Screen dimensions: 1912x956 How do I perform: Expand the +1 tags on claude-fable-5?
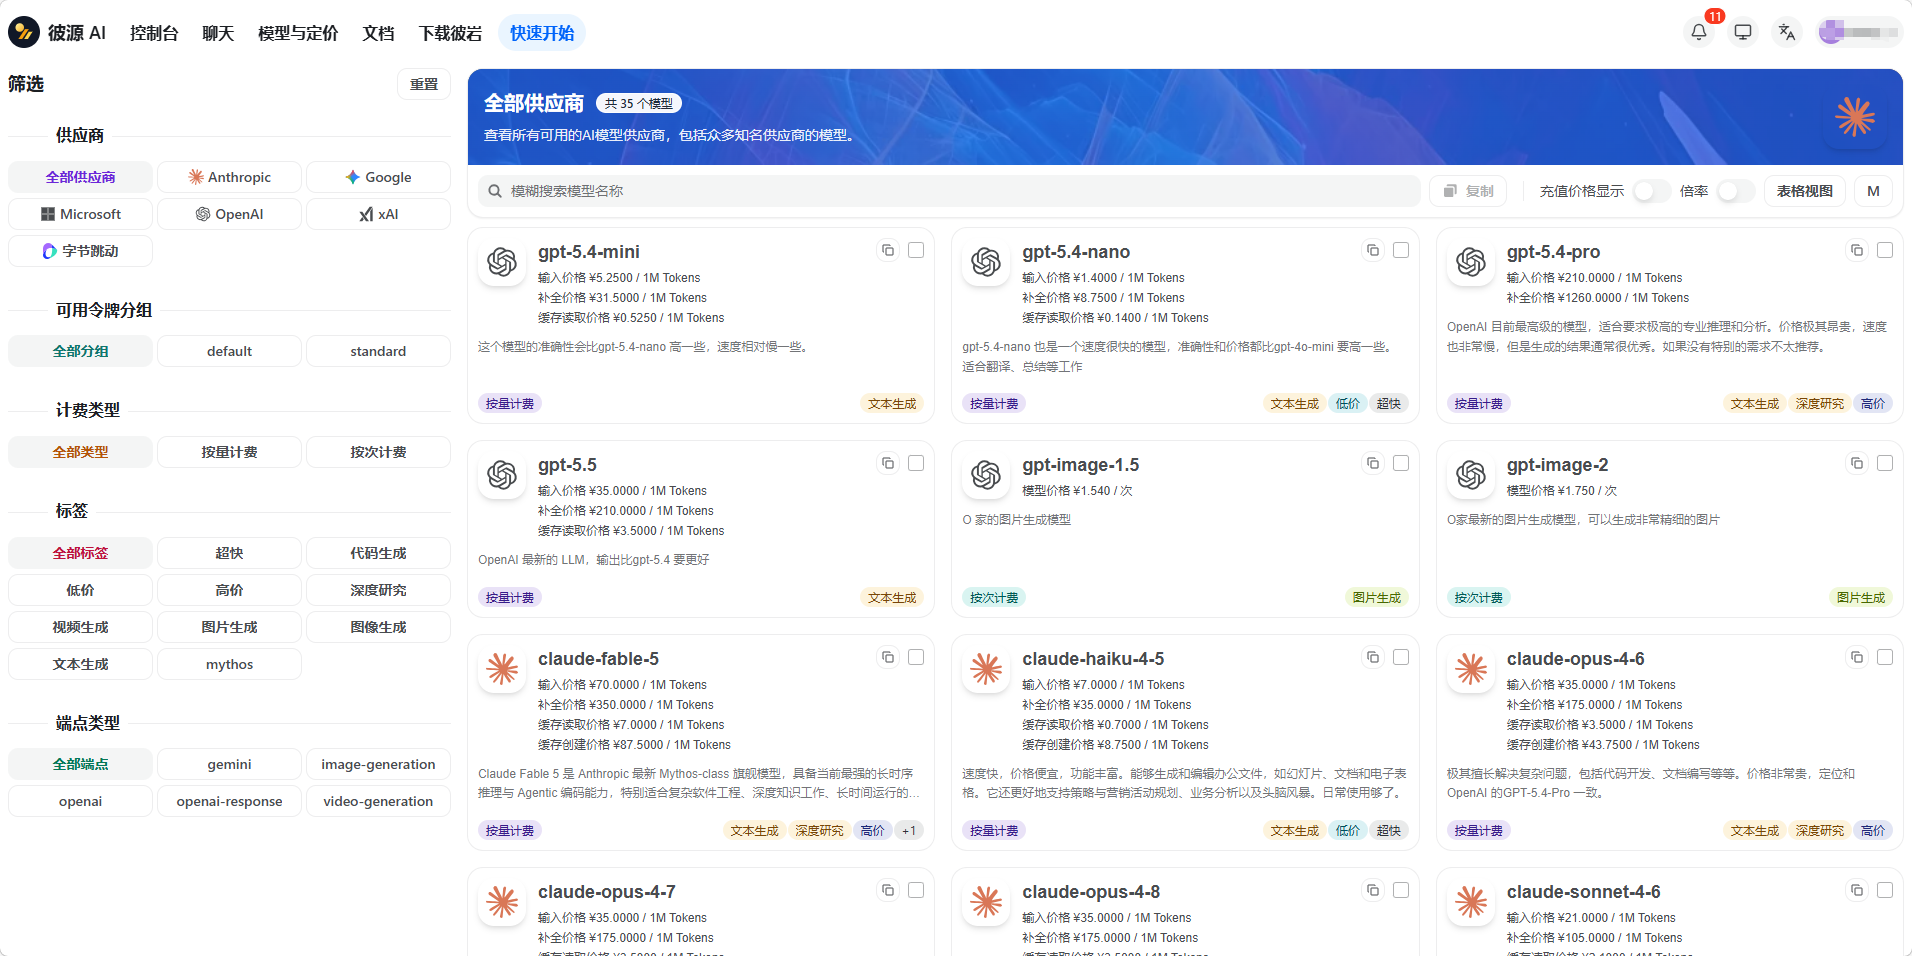tap(909, 830)
